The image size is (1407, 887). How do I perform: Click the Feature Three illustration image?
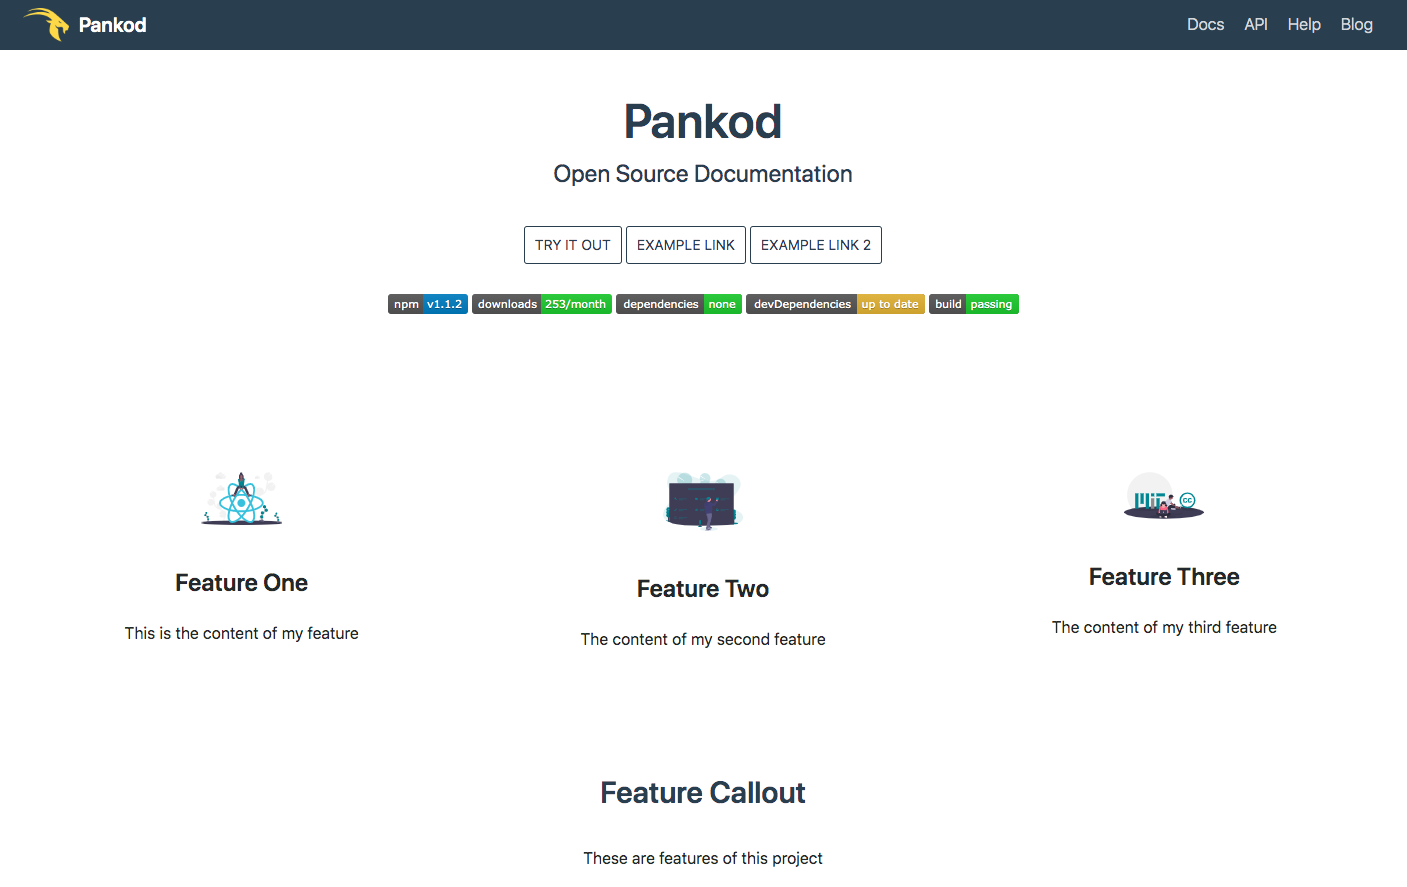(1163, 496)
